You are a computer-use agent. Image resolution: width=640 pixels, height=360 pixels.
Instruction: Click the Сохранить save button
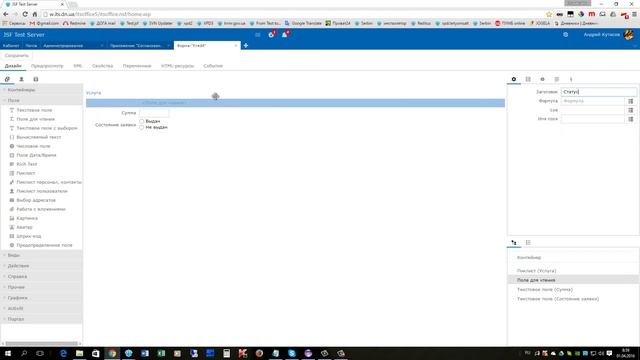[x=17, y=56]
